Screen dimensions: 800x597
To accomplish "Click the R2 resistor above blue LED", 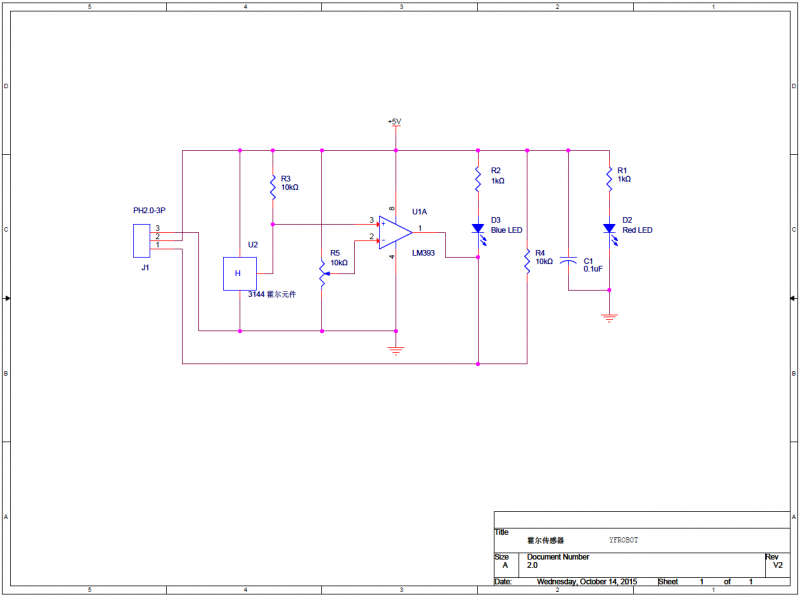I will pos(479,180).
